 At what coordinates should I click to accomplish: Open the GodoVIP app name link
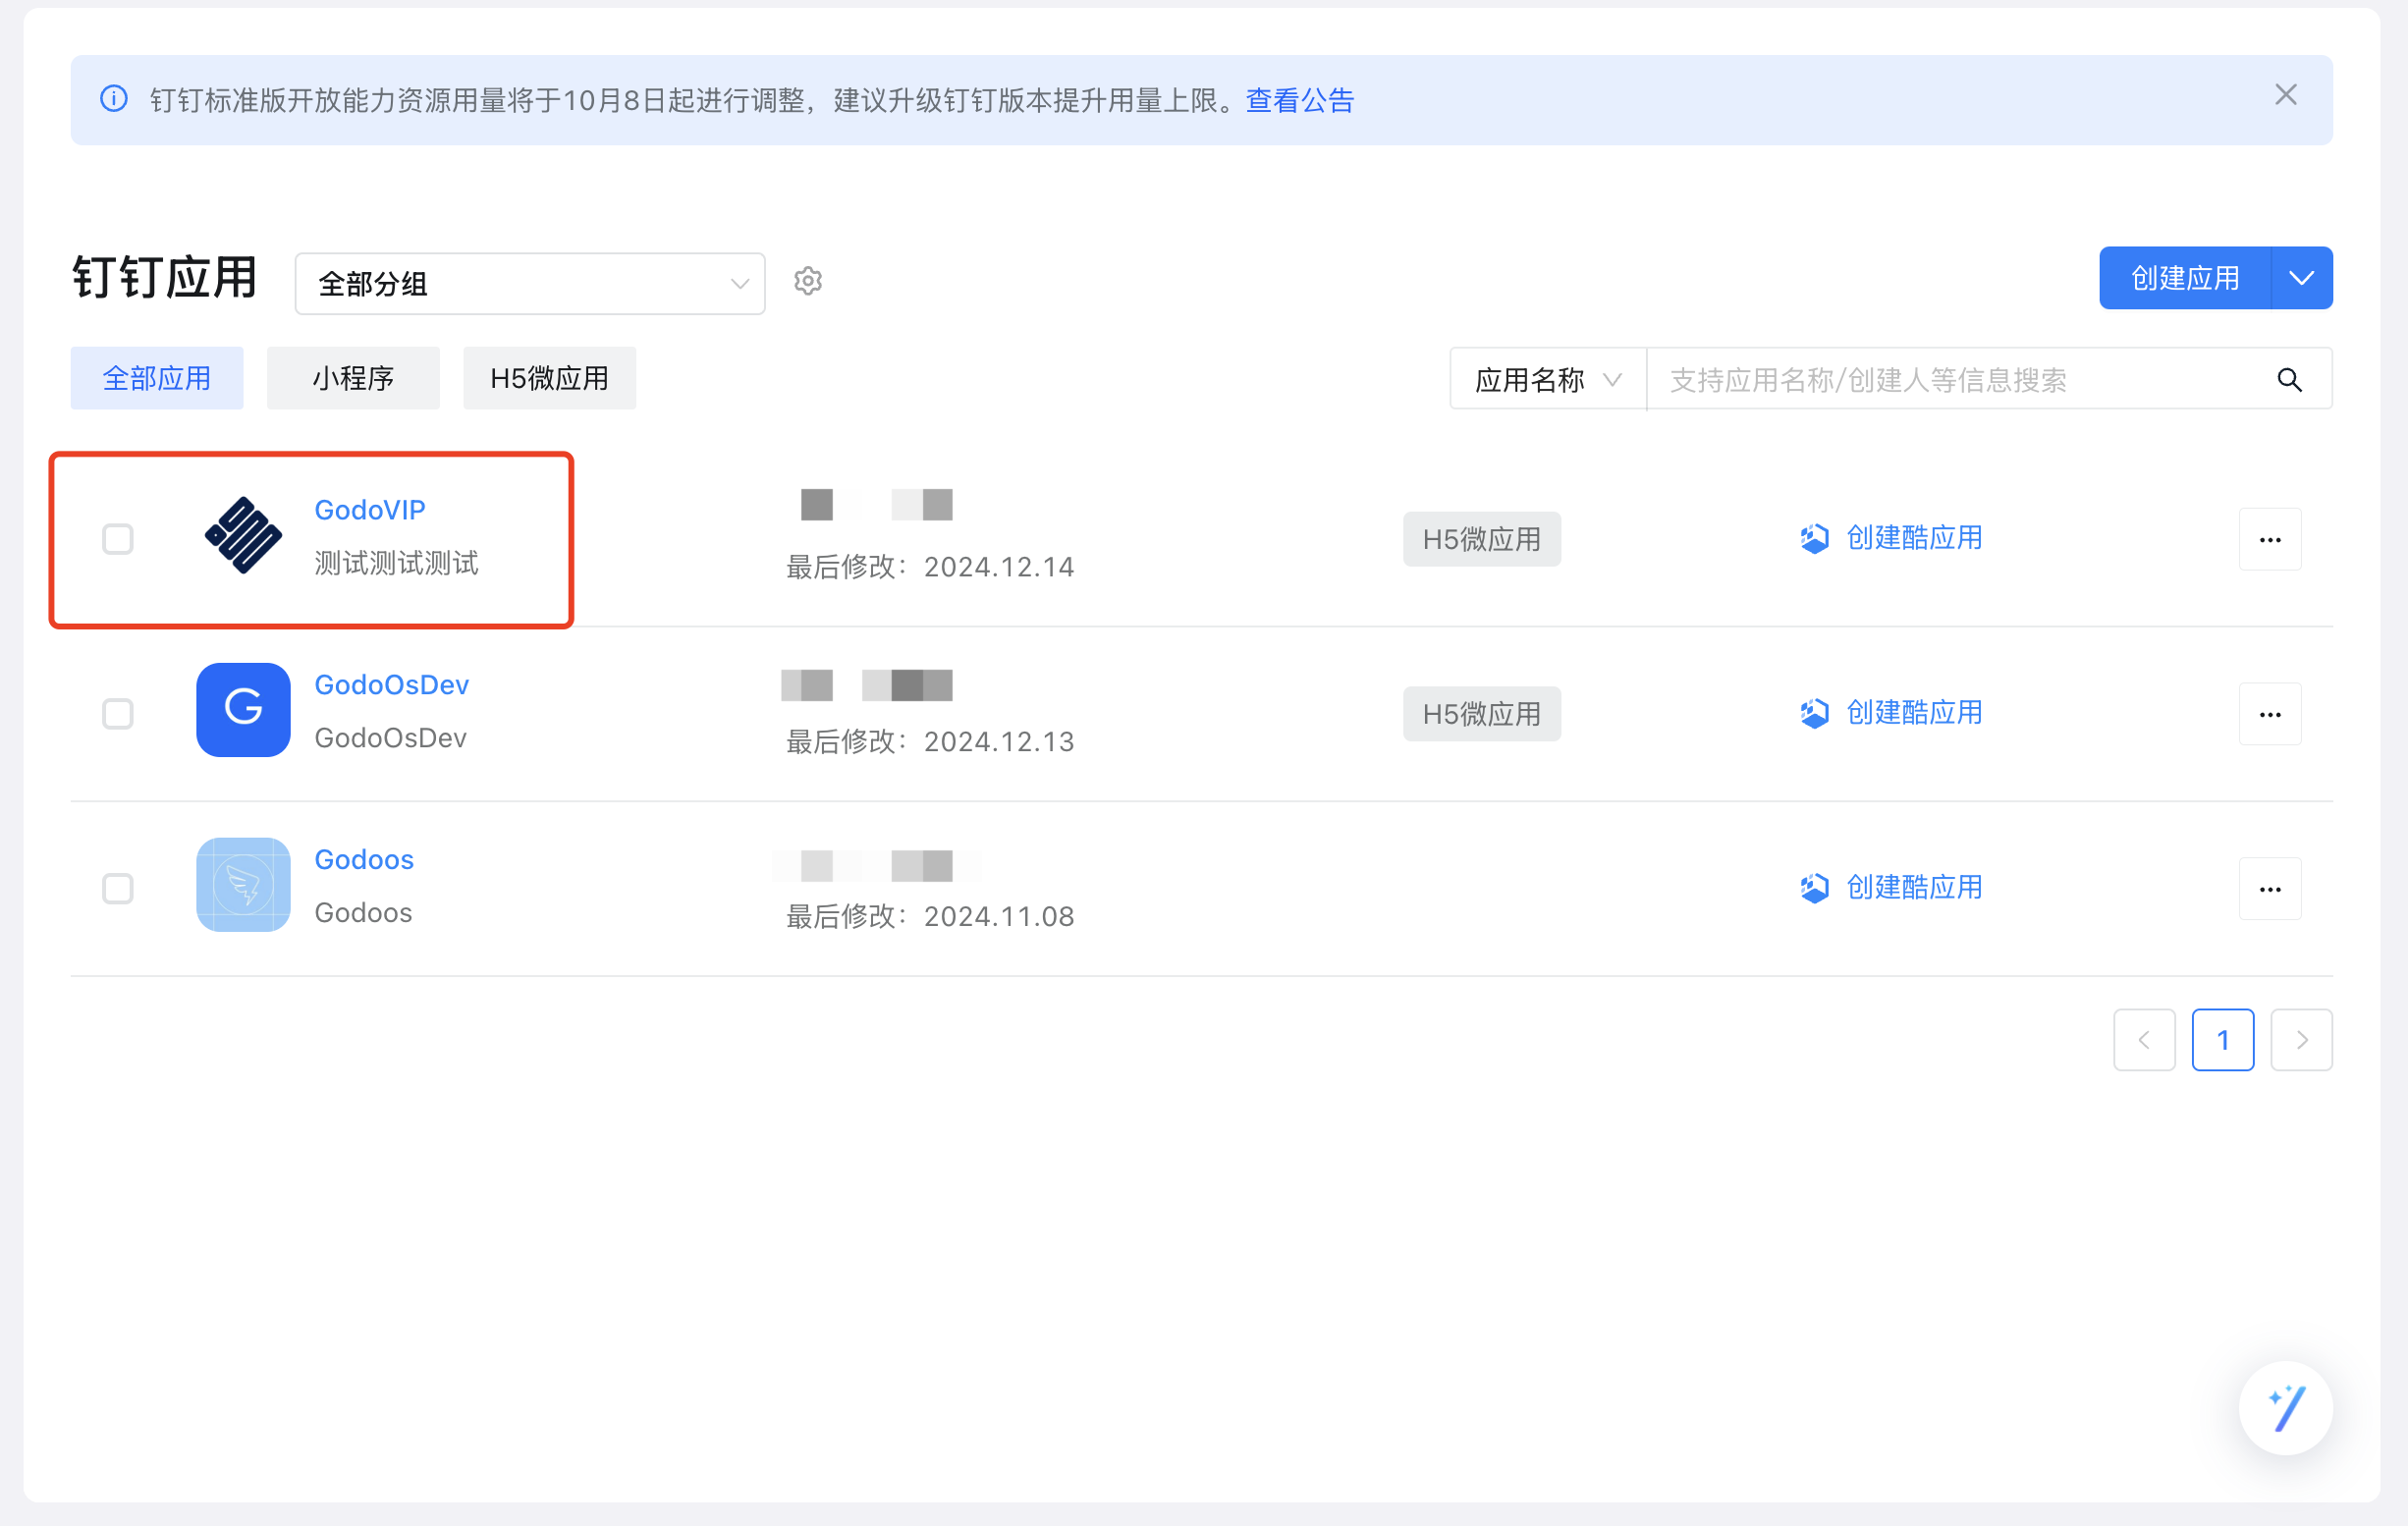pyautogui.click(x=370, y=510)
